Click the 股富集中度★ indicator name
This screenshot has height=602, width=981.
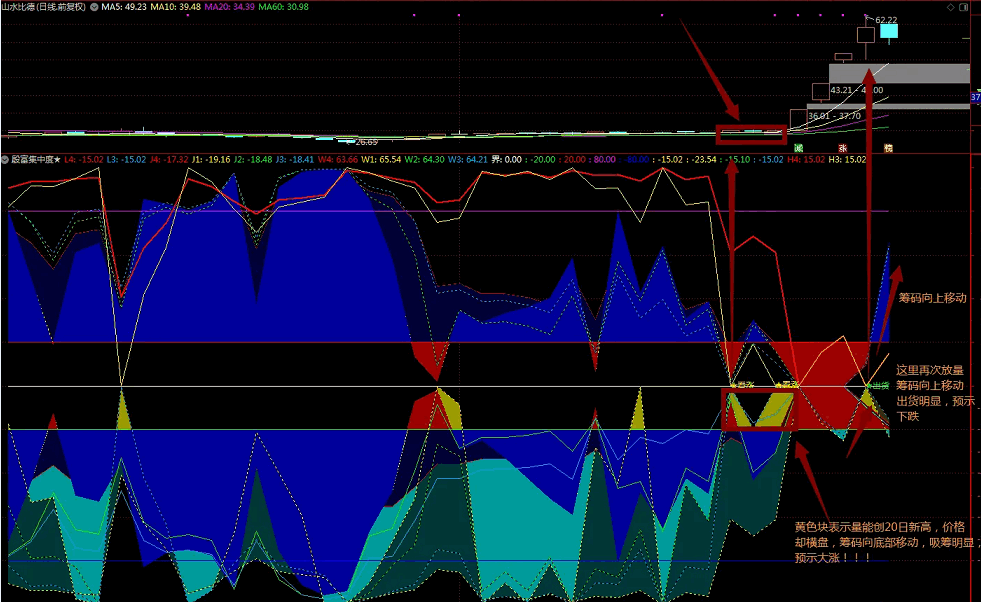[x=36, y=160]
